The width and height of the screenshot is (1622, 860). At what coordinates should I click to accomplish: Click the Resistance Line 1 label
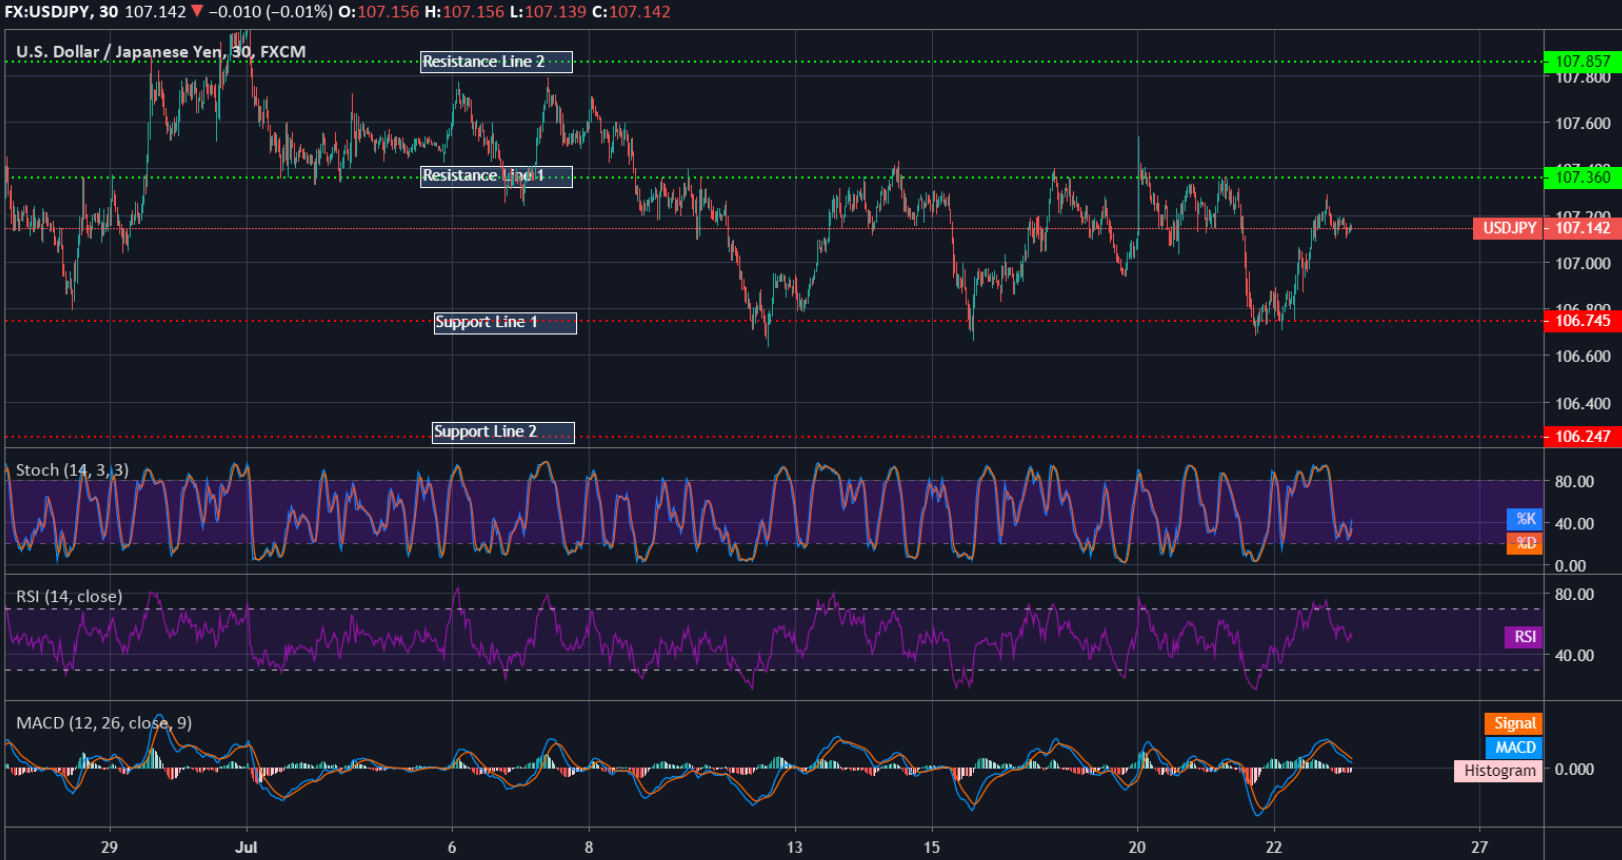click(496, 176)
